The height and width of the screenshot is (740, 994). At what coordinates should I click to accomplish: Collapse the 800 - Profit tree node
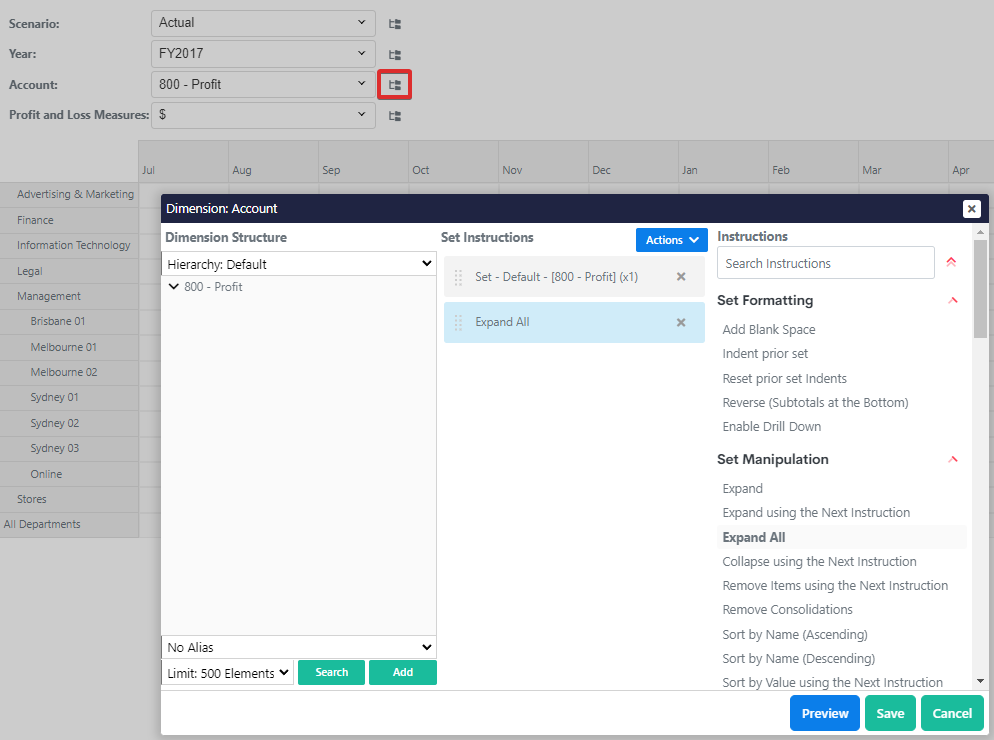pos(176,286)
